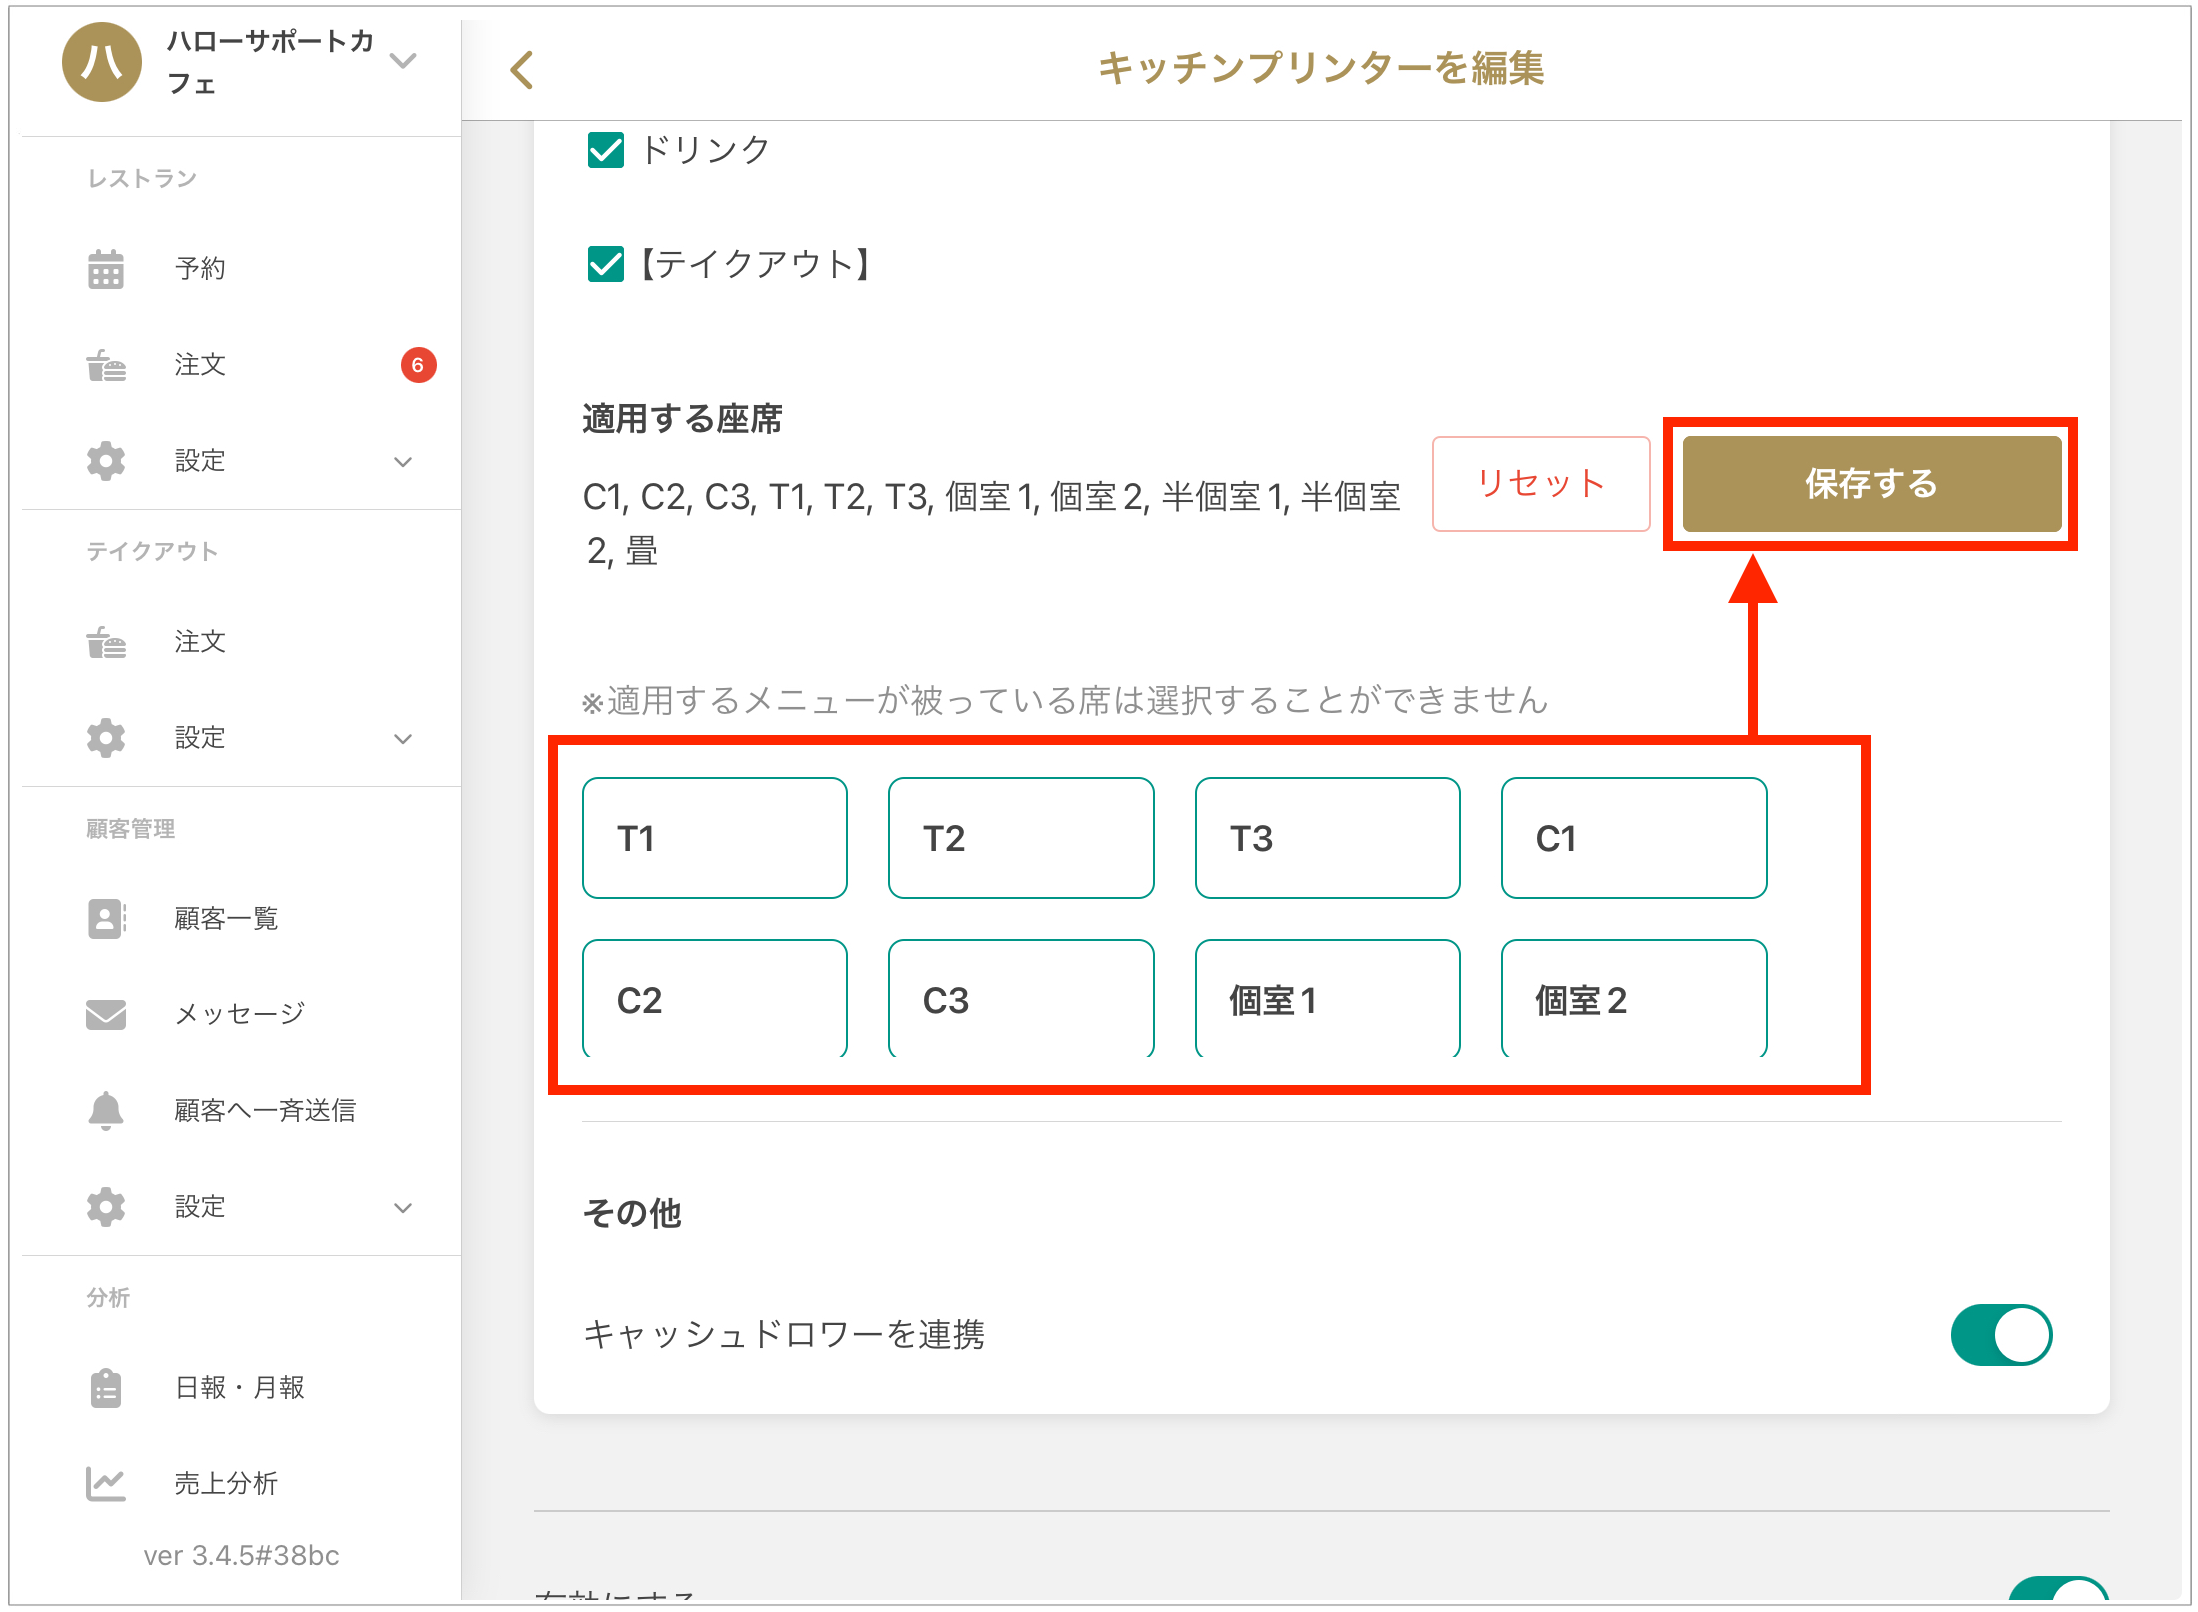Click the takeout 注文 order icon
The width and height of the screenshot is (2198, 1612).
(106, 642)
